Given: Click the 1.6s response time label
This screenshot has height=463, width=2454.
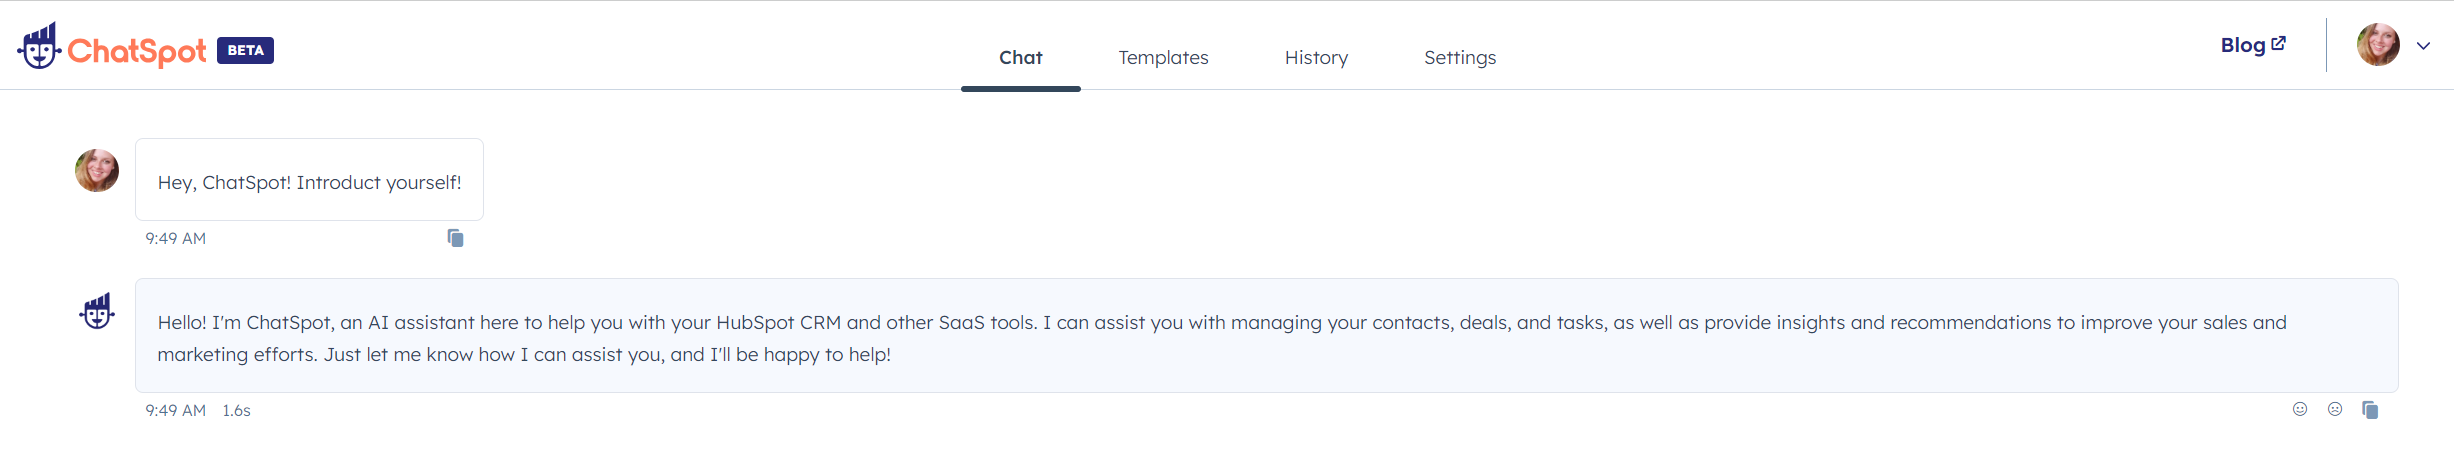Looking at the screenshot, I should point(236,411).
